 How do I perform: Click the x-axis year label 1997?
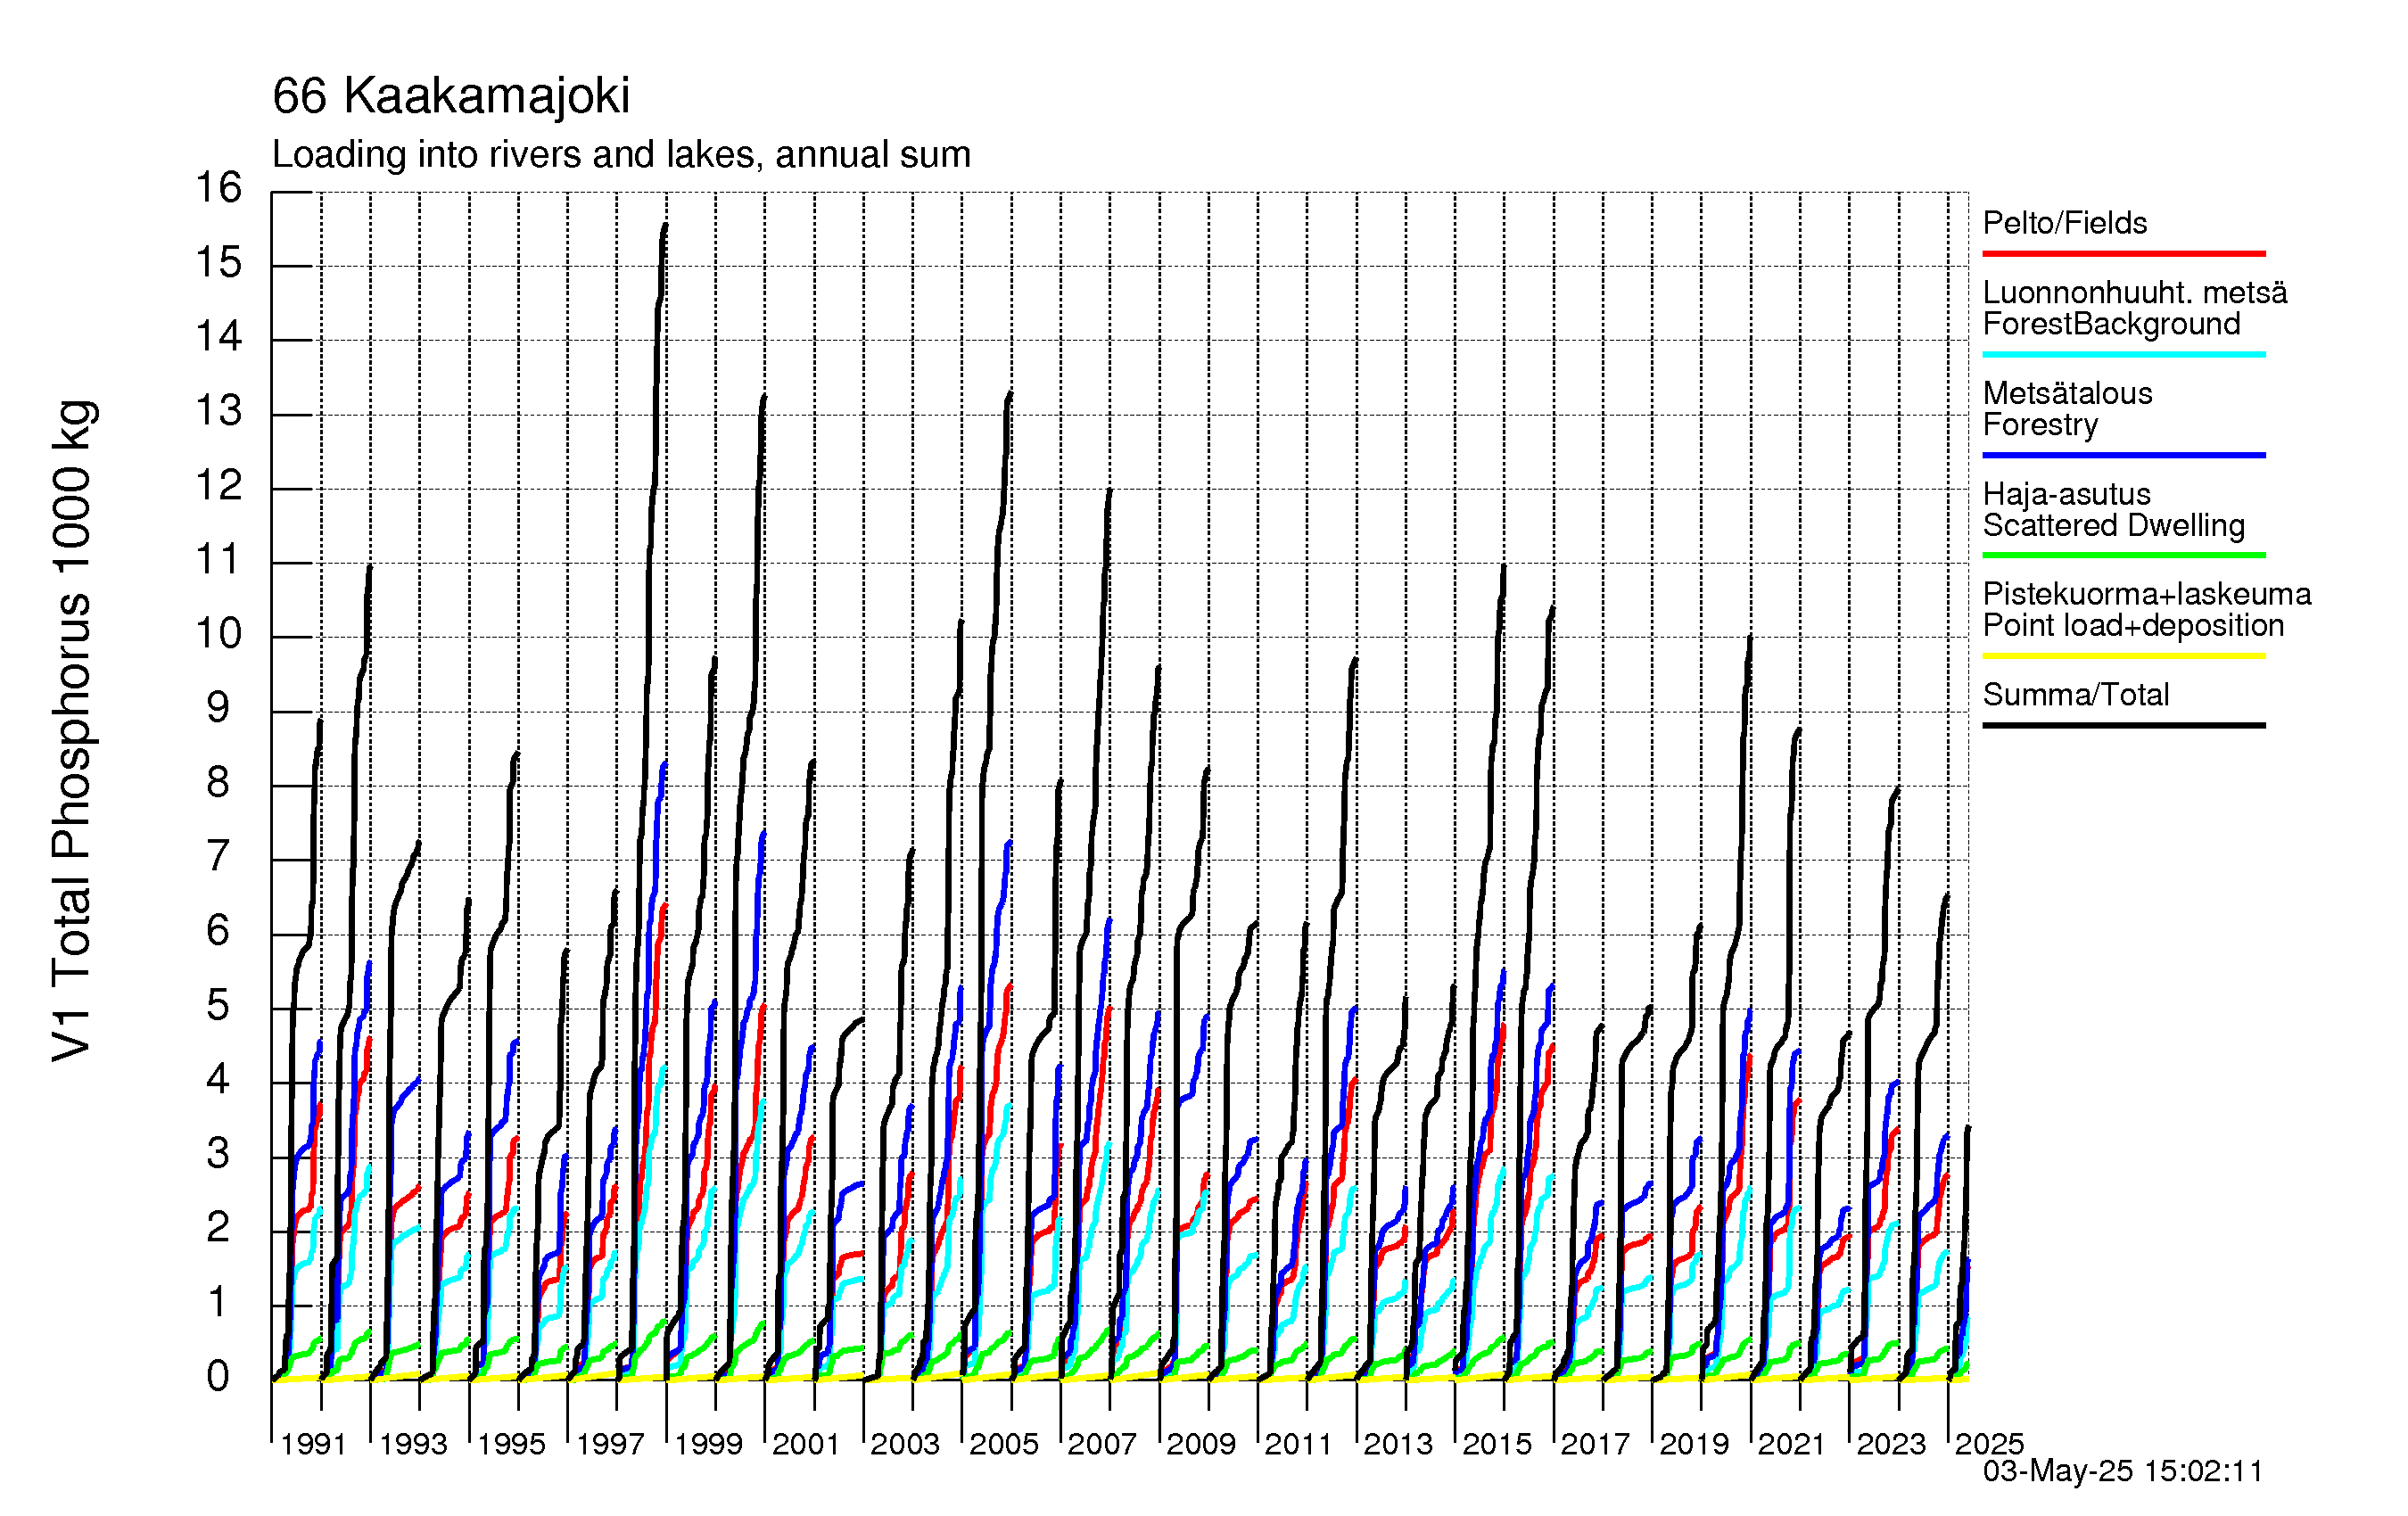click(x=610, y=1444)
